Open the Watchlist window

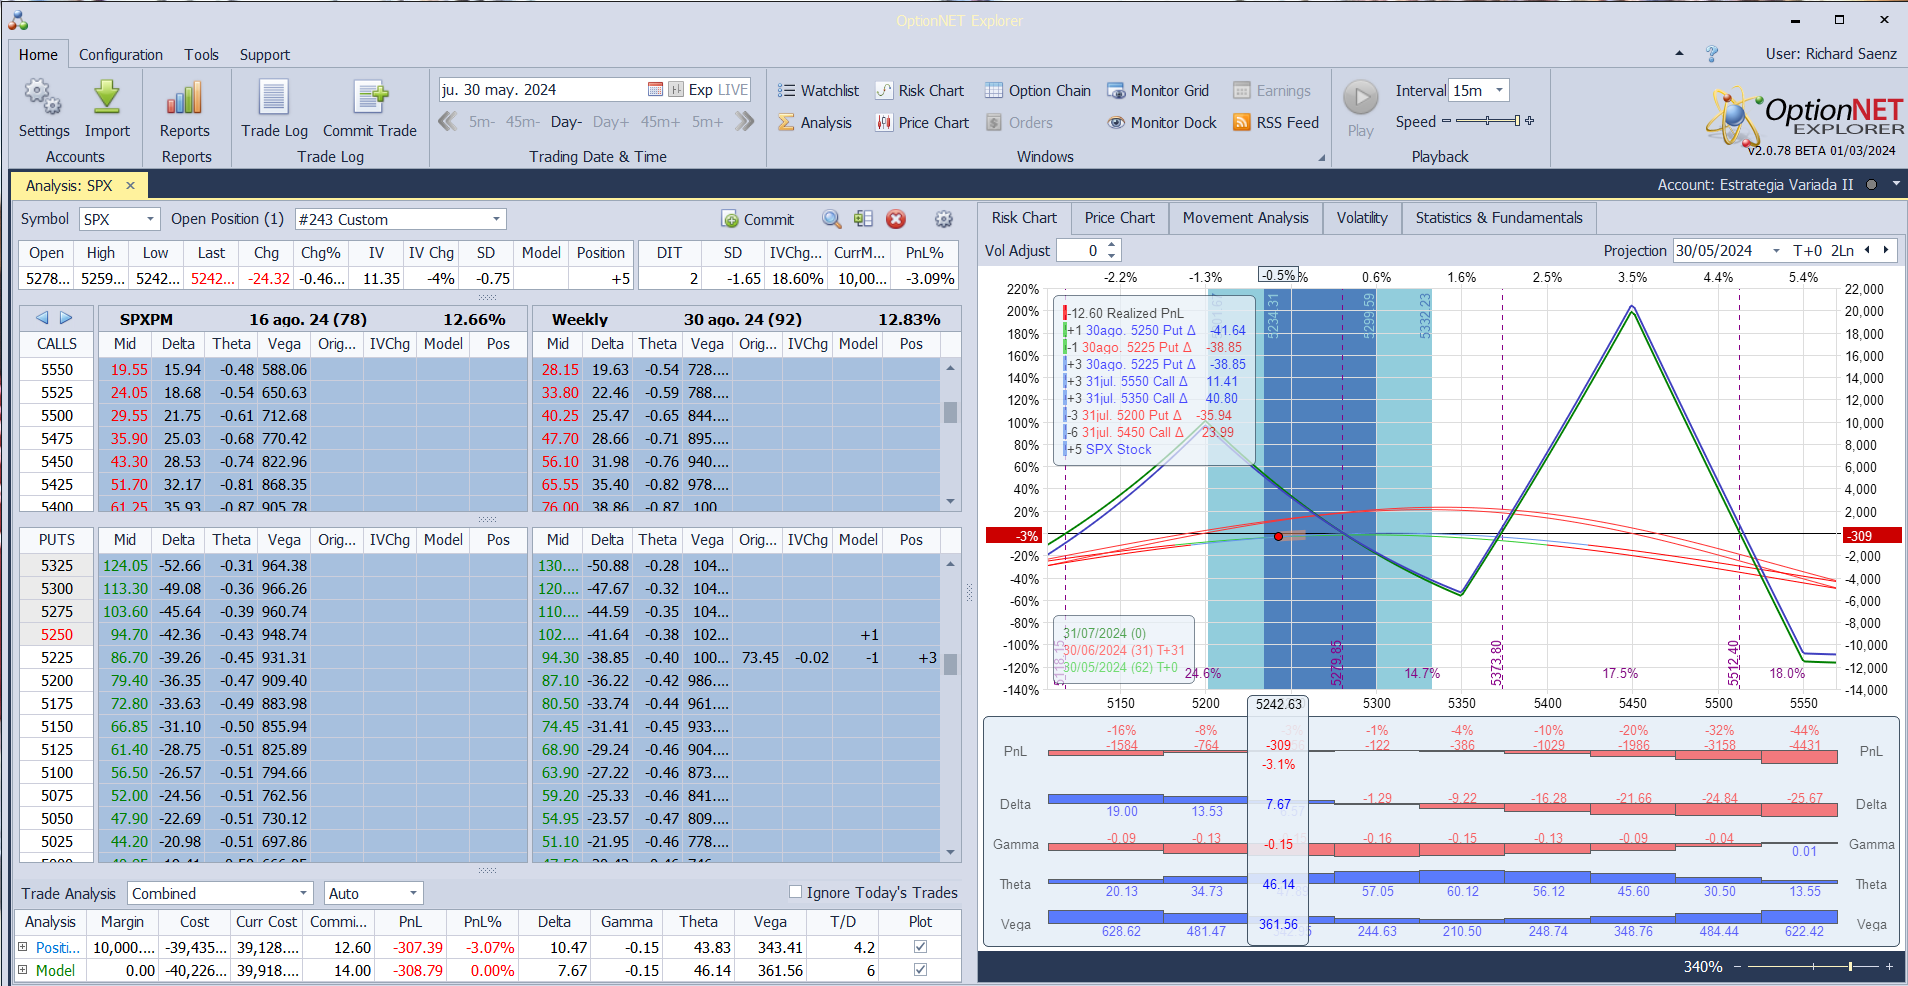point(818,91)
